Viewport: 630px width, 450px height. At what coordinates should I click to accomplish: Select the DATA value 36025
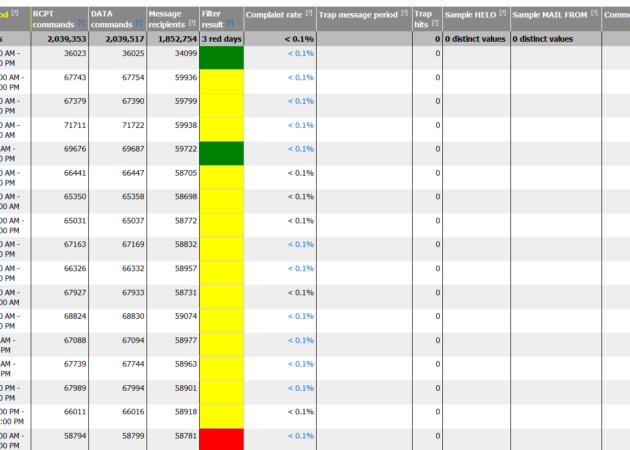(x=133, y=53)
